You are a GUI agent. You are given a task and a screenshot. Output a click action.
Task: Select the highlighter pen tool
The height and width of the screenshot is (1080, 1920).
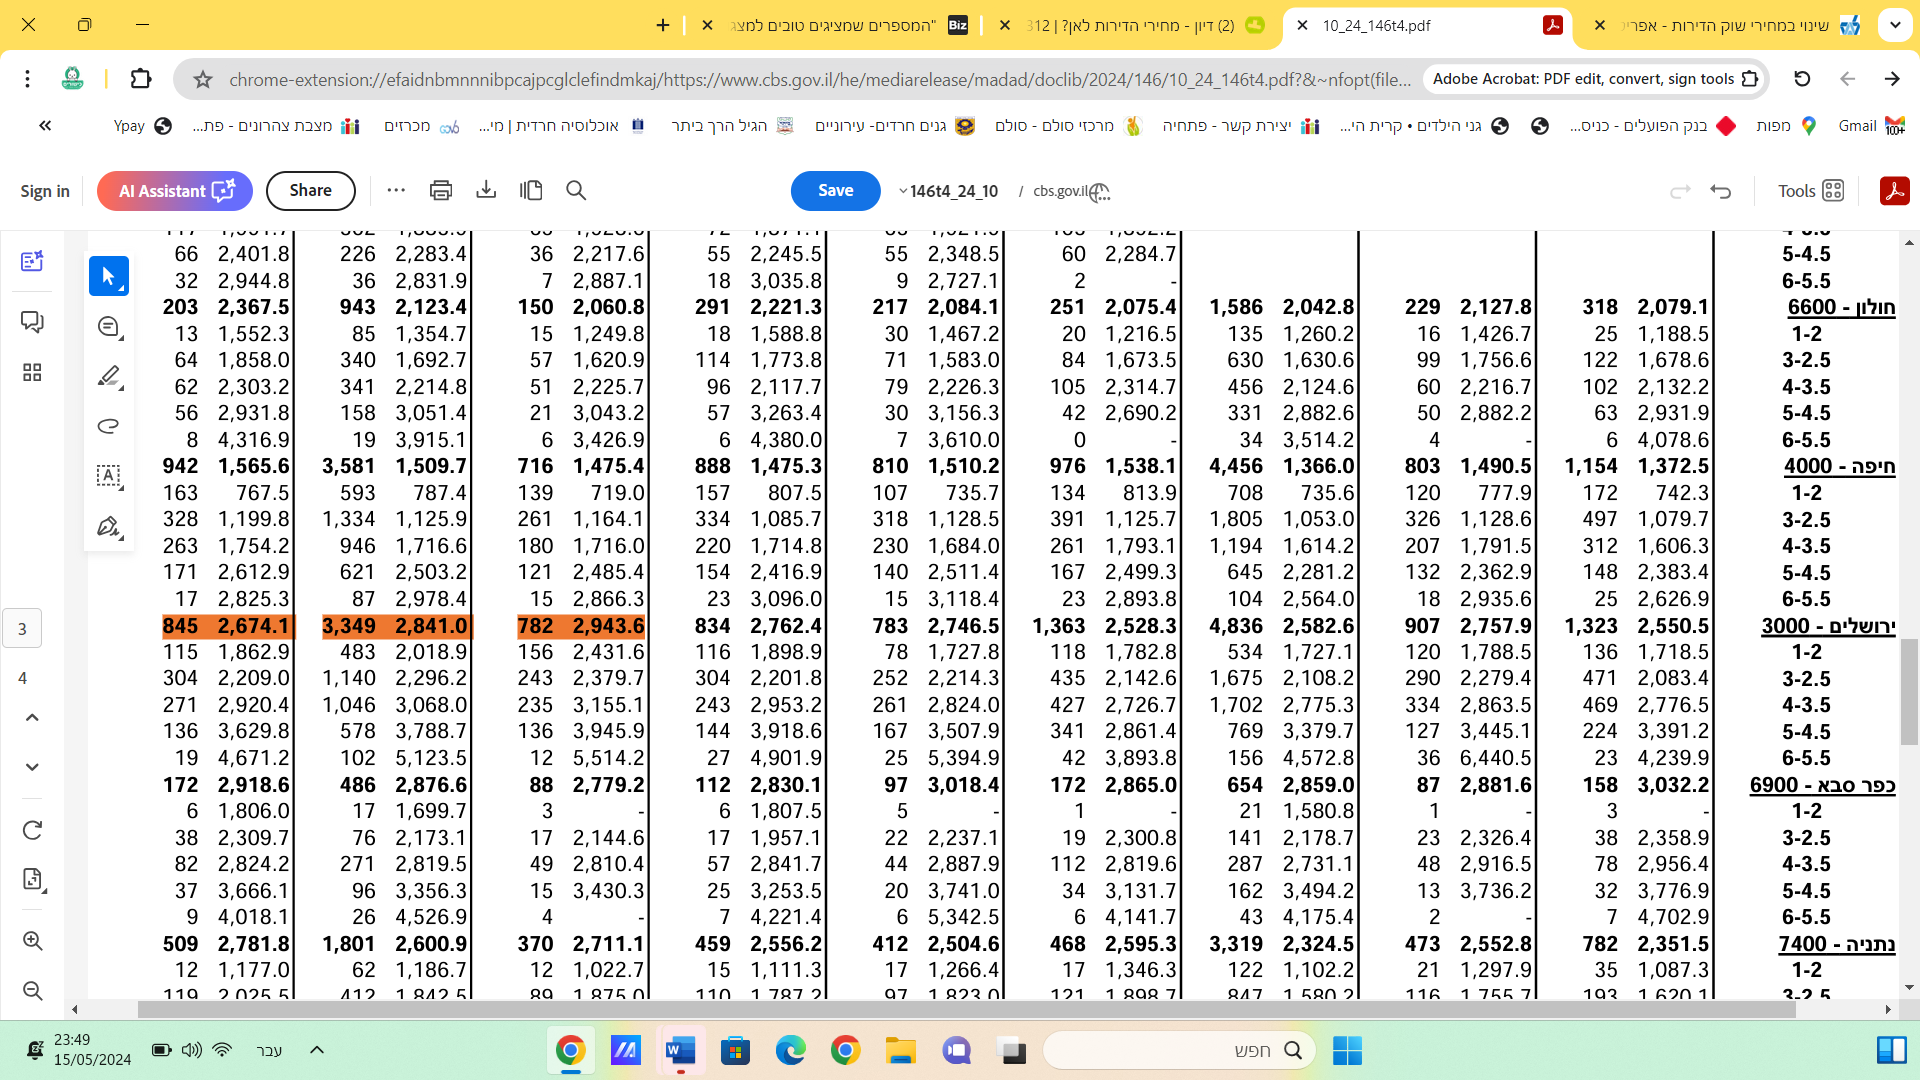[x=108, y=376]
